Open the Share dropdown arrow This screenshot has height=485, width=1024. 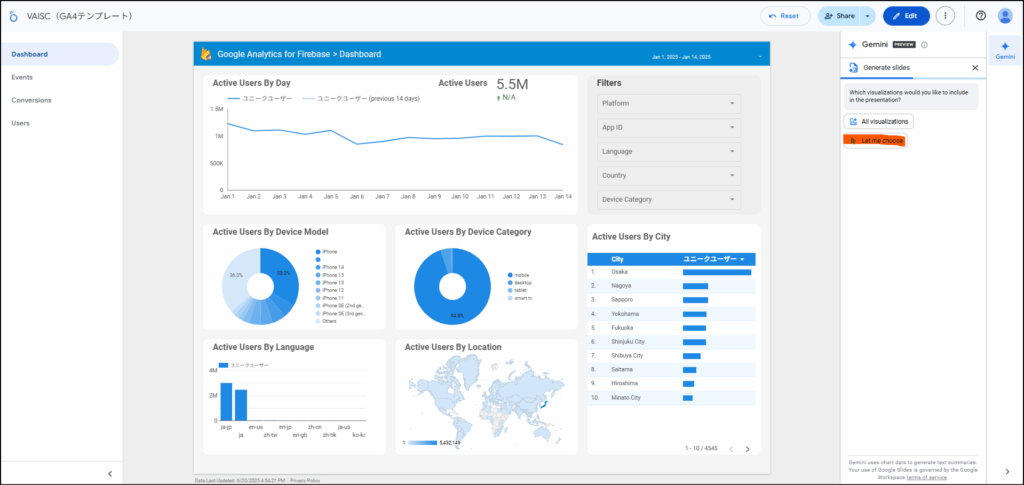(867, 16)
